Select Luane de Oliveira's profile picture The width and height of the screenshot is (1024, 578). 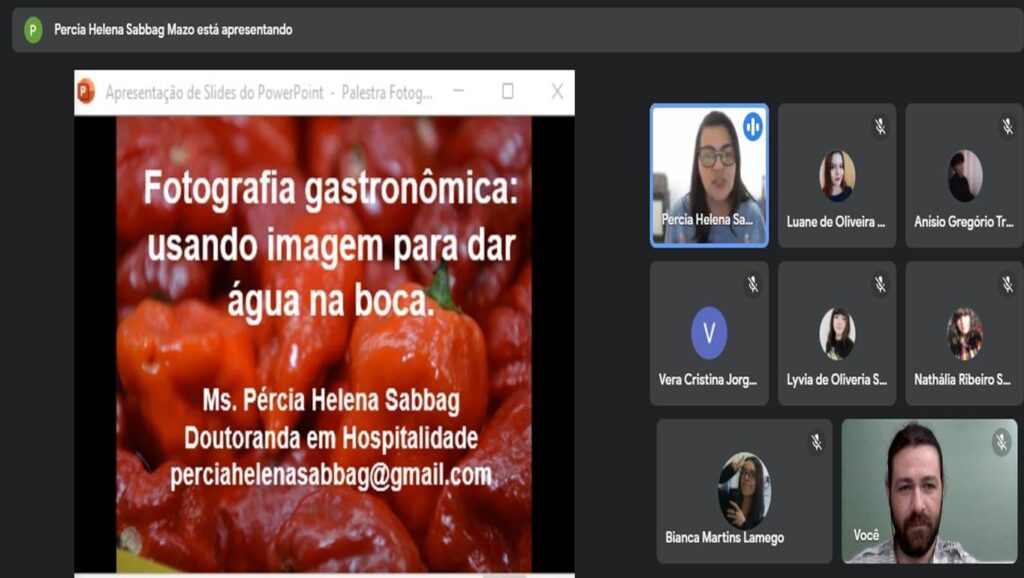tap(837, 176)
